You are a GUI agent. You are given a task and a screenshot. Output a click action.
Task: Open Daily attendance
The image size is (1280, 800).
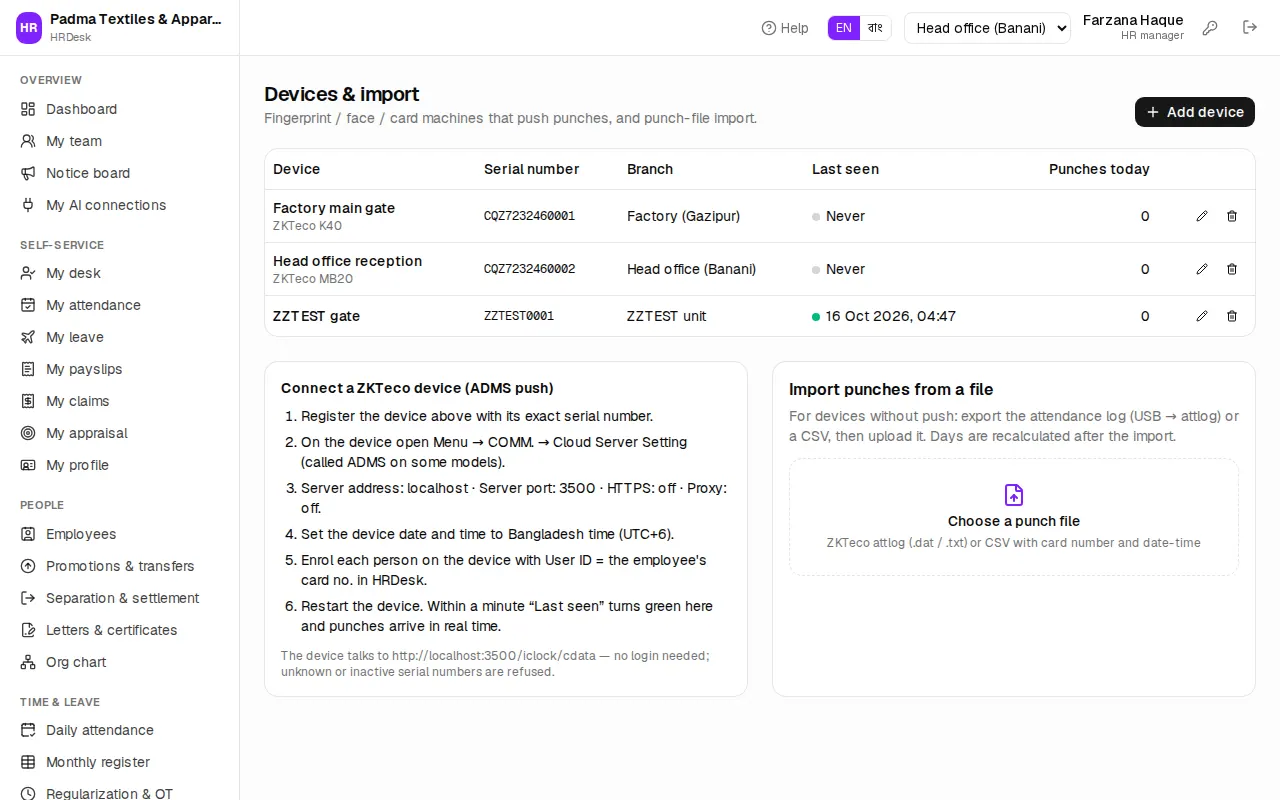click(x=120, y=730)
